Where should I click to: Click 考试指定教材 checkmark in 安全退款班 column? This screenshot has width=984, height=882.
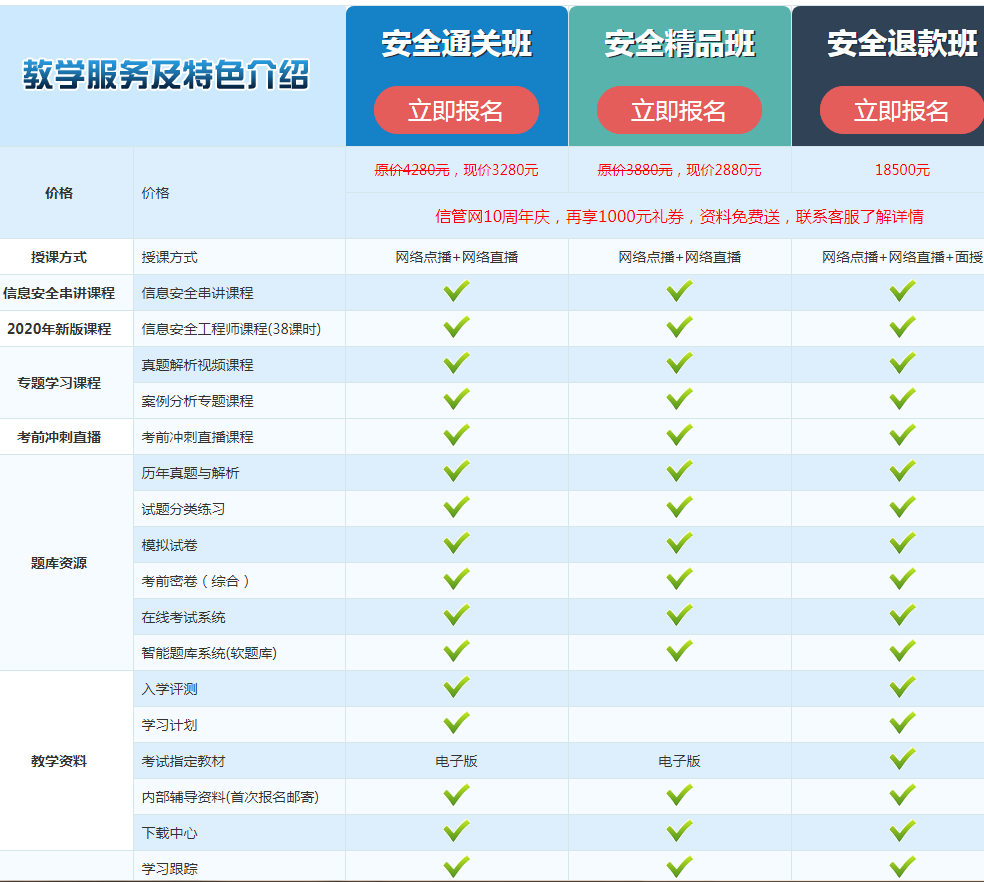tap(902, 760)
